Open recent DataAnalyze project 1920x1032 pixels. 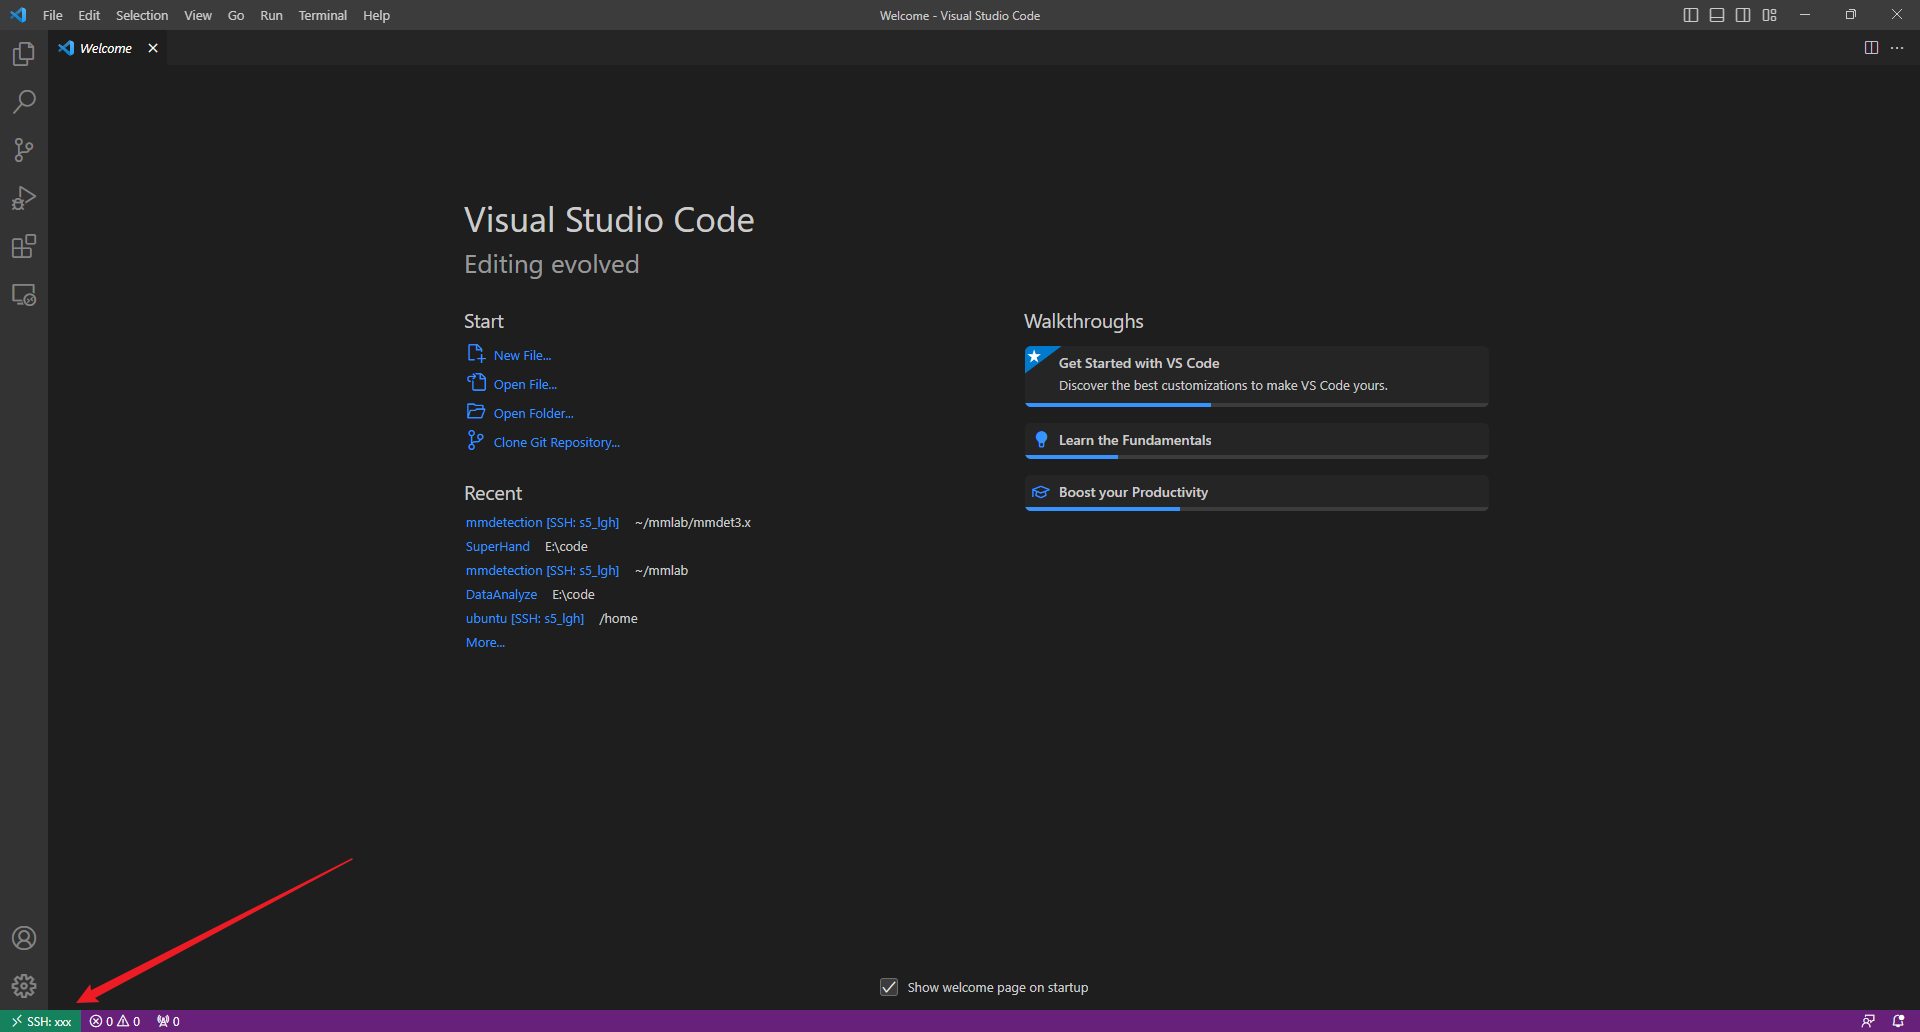click(501, 594)
